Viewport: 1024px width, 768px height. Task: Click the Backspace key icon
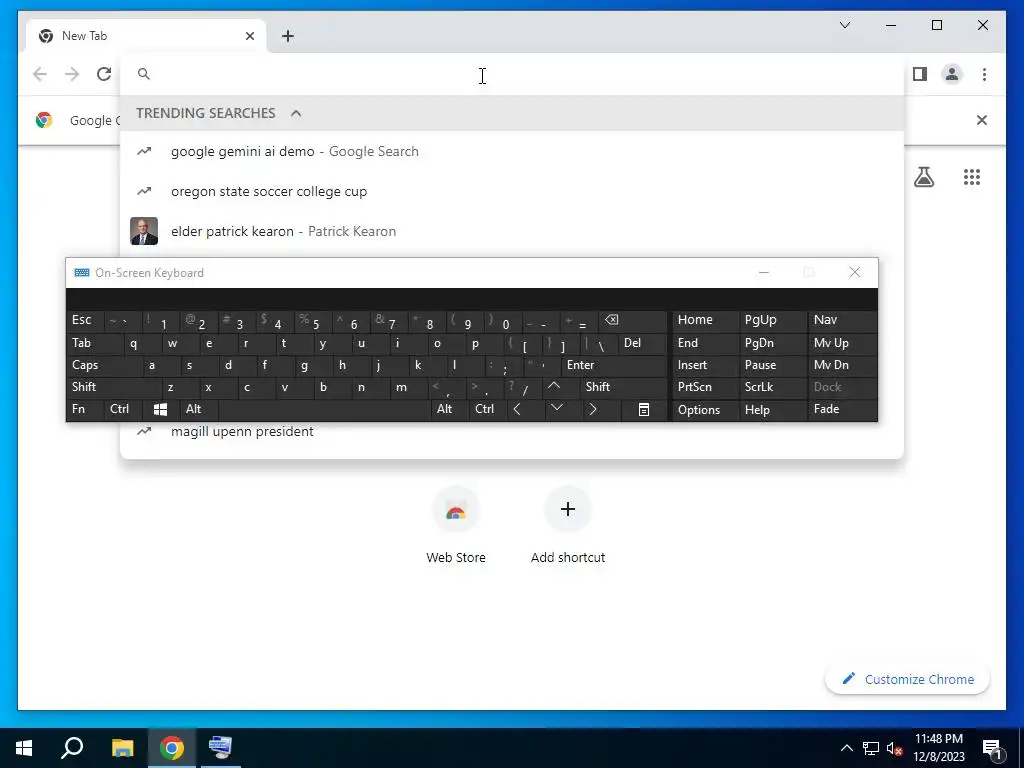pos(634,320)
